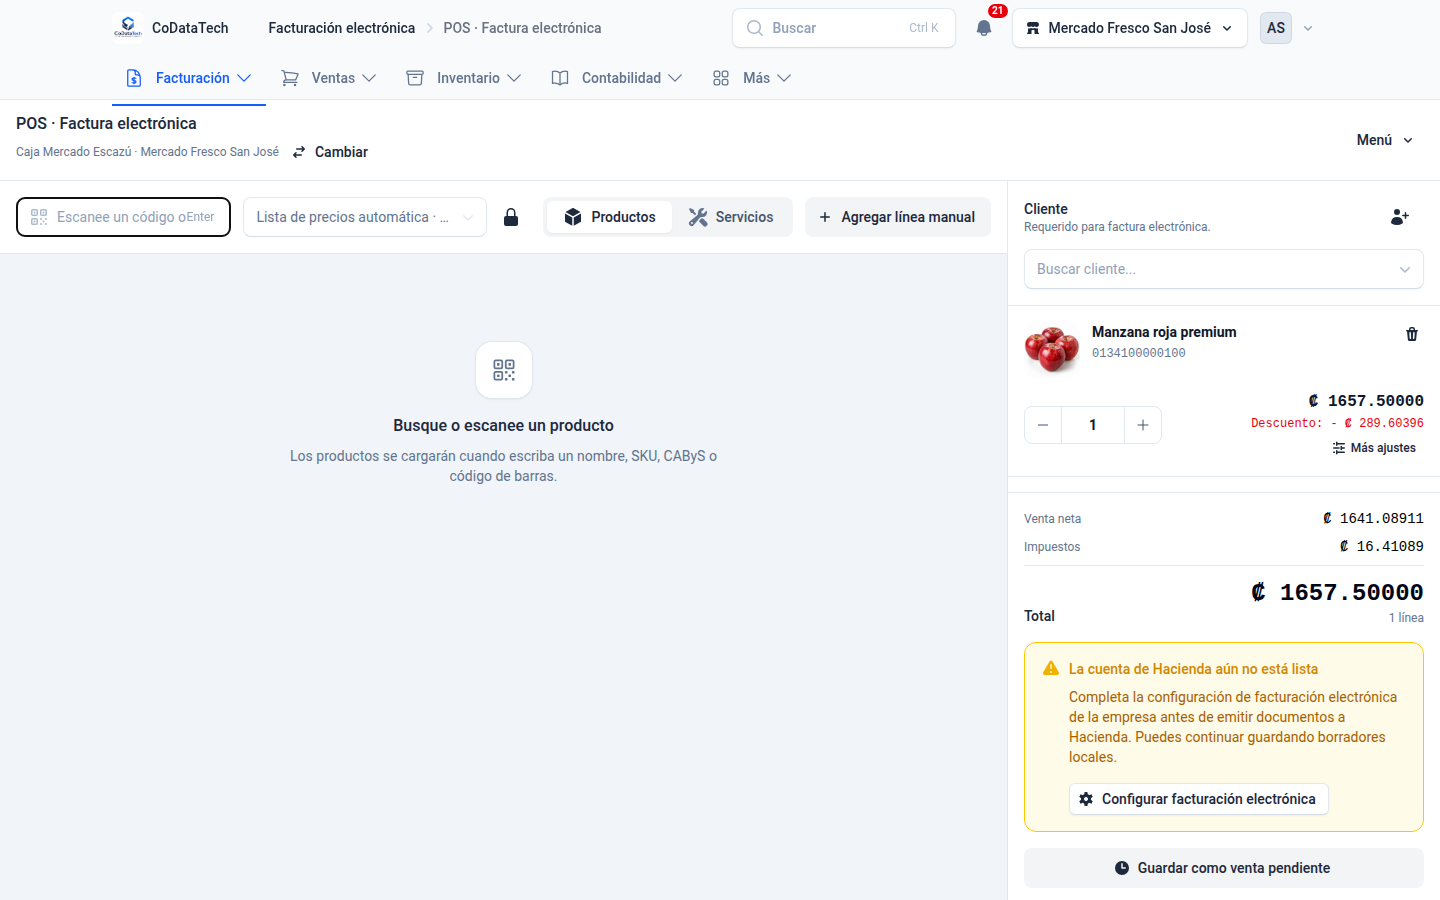
Task: Increase quantity with the plus button
Action: (1143, 425)
